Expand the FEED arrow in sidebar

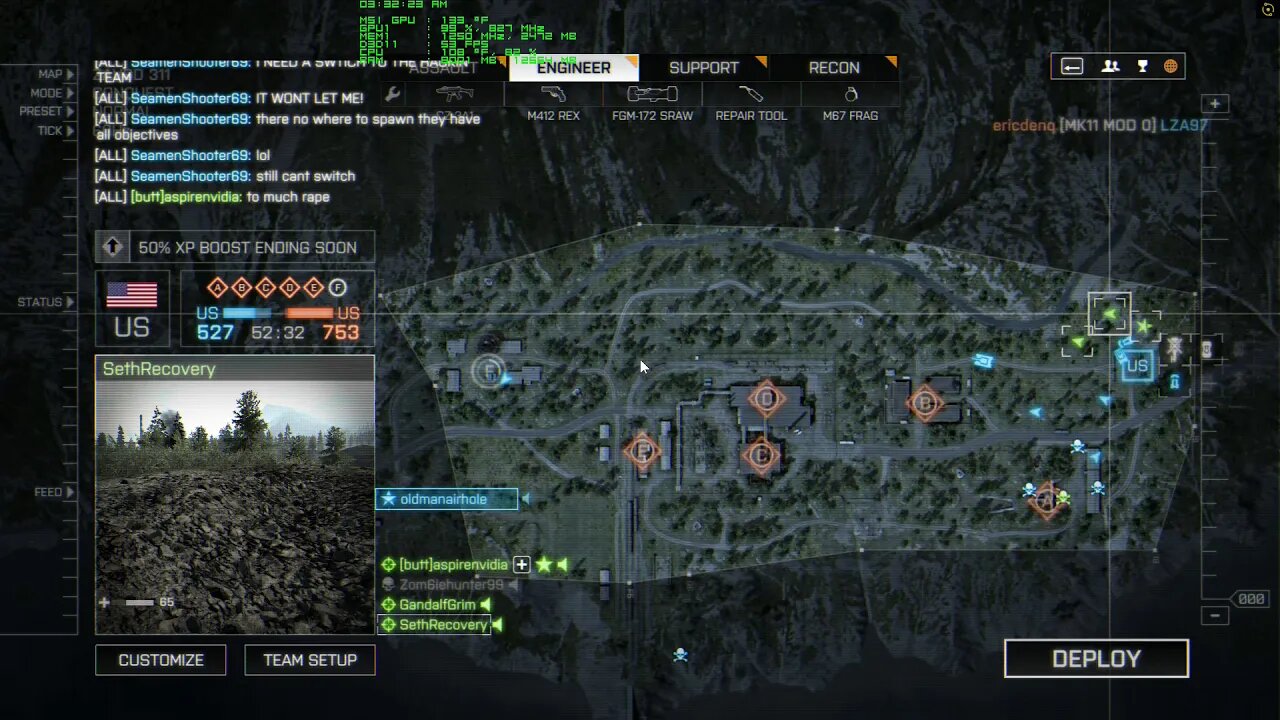[x=70, y=492]
